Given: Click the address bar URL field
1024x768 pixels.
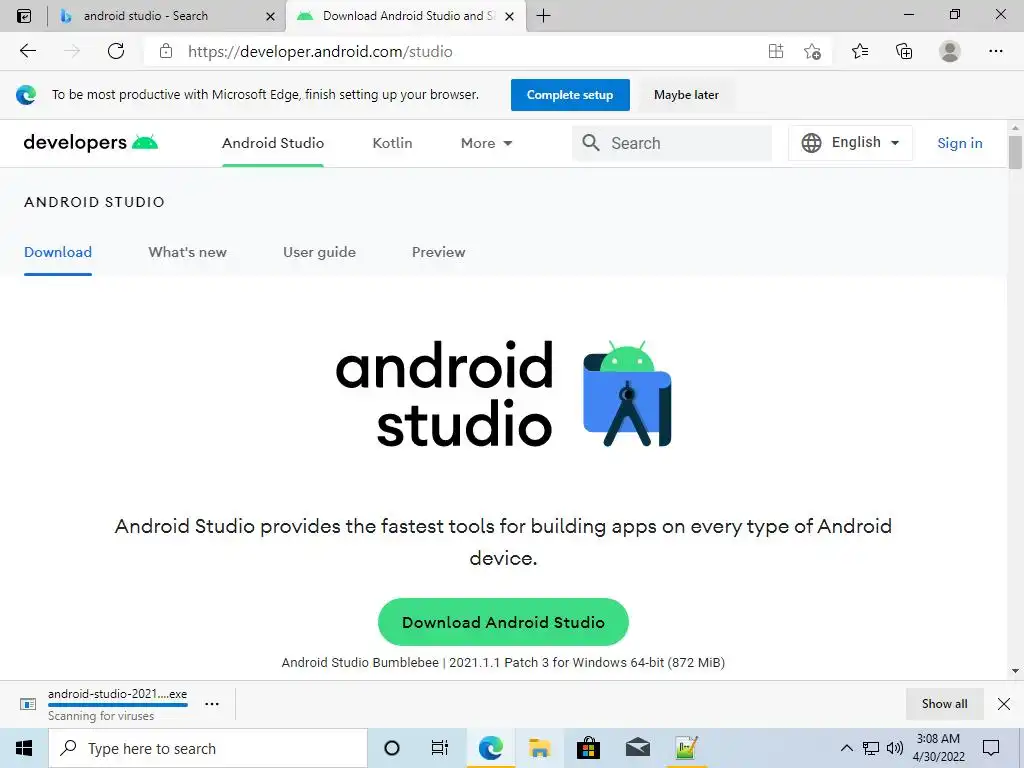Looking at the screenshot, I should coord(470,51).
